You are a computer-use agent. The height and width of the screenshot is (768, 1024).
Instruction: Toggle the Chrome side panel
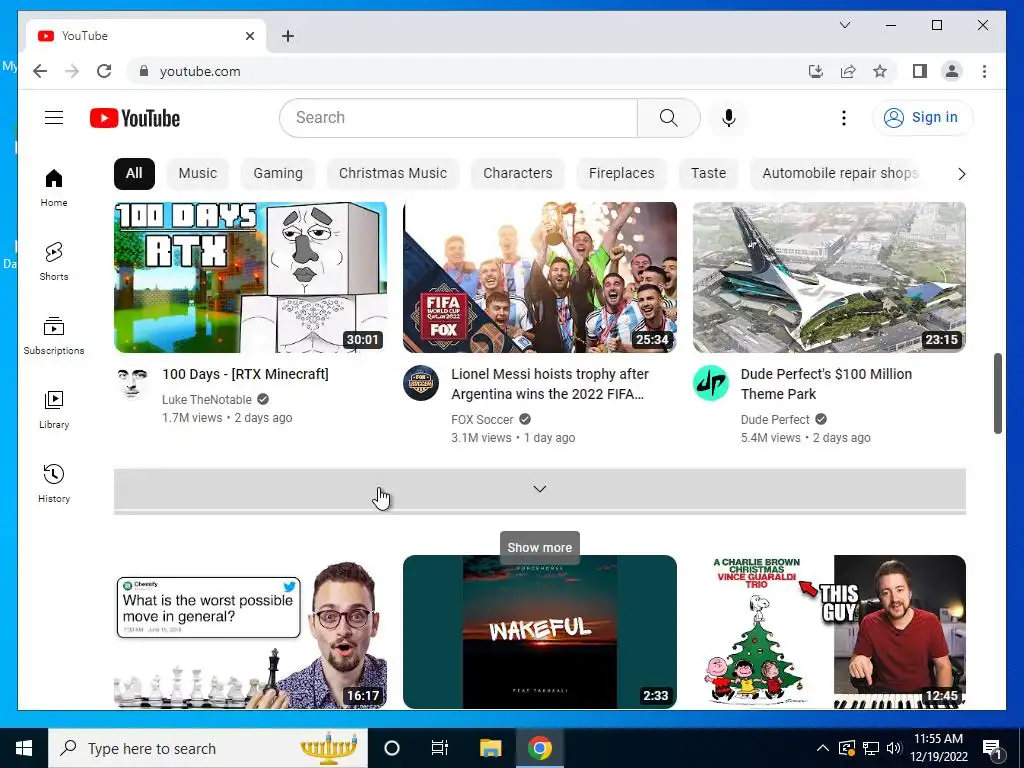point(920,71)
